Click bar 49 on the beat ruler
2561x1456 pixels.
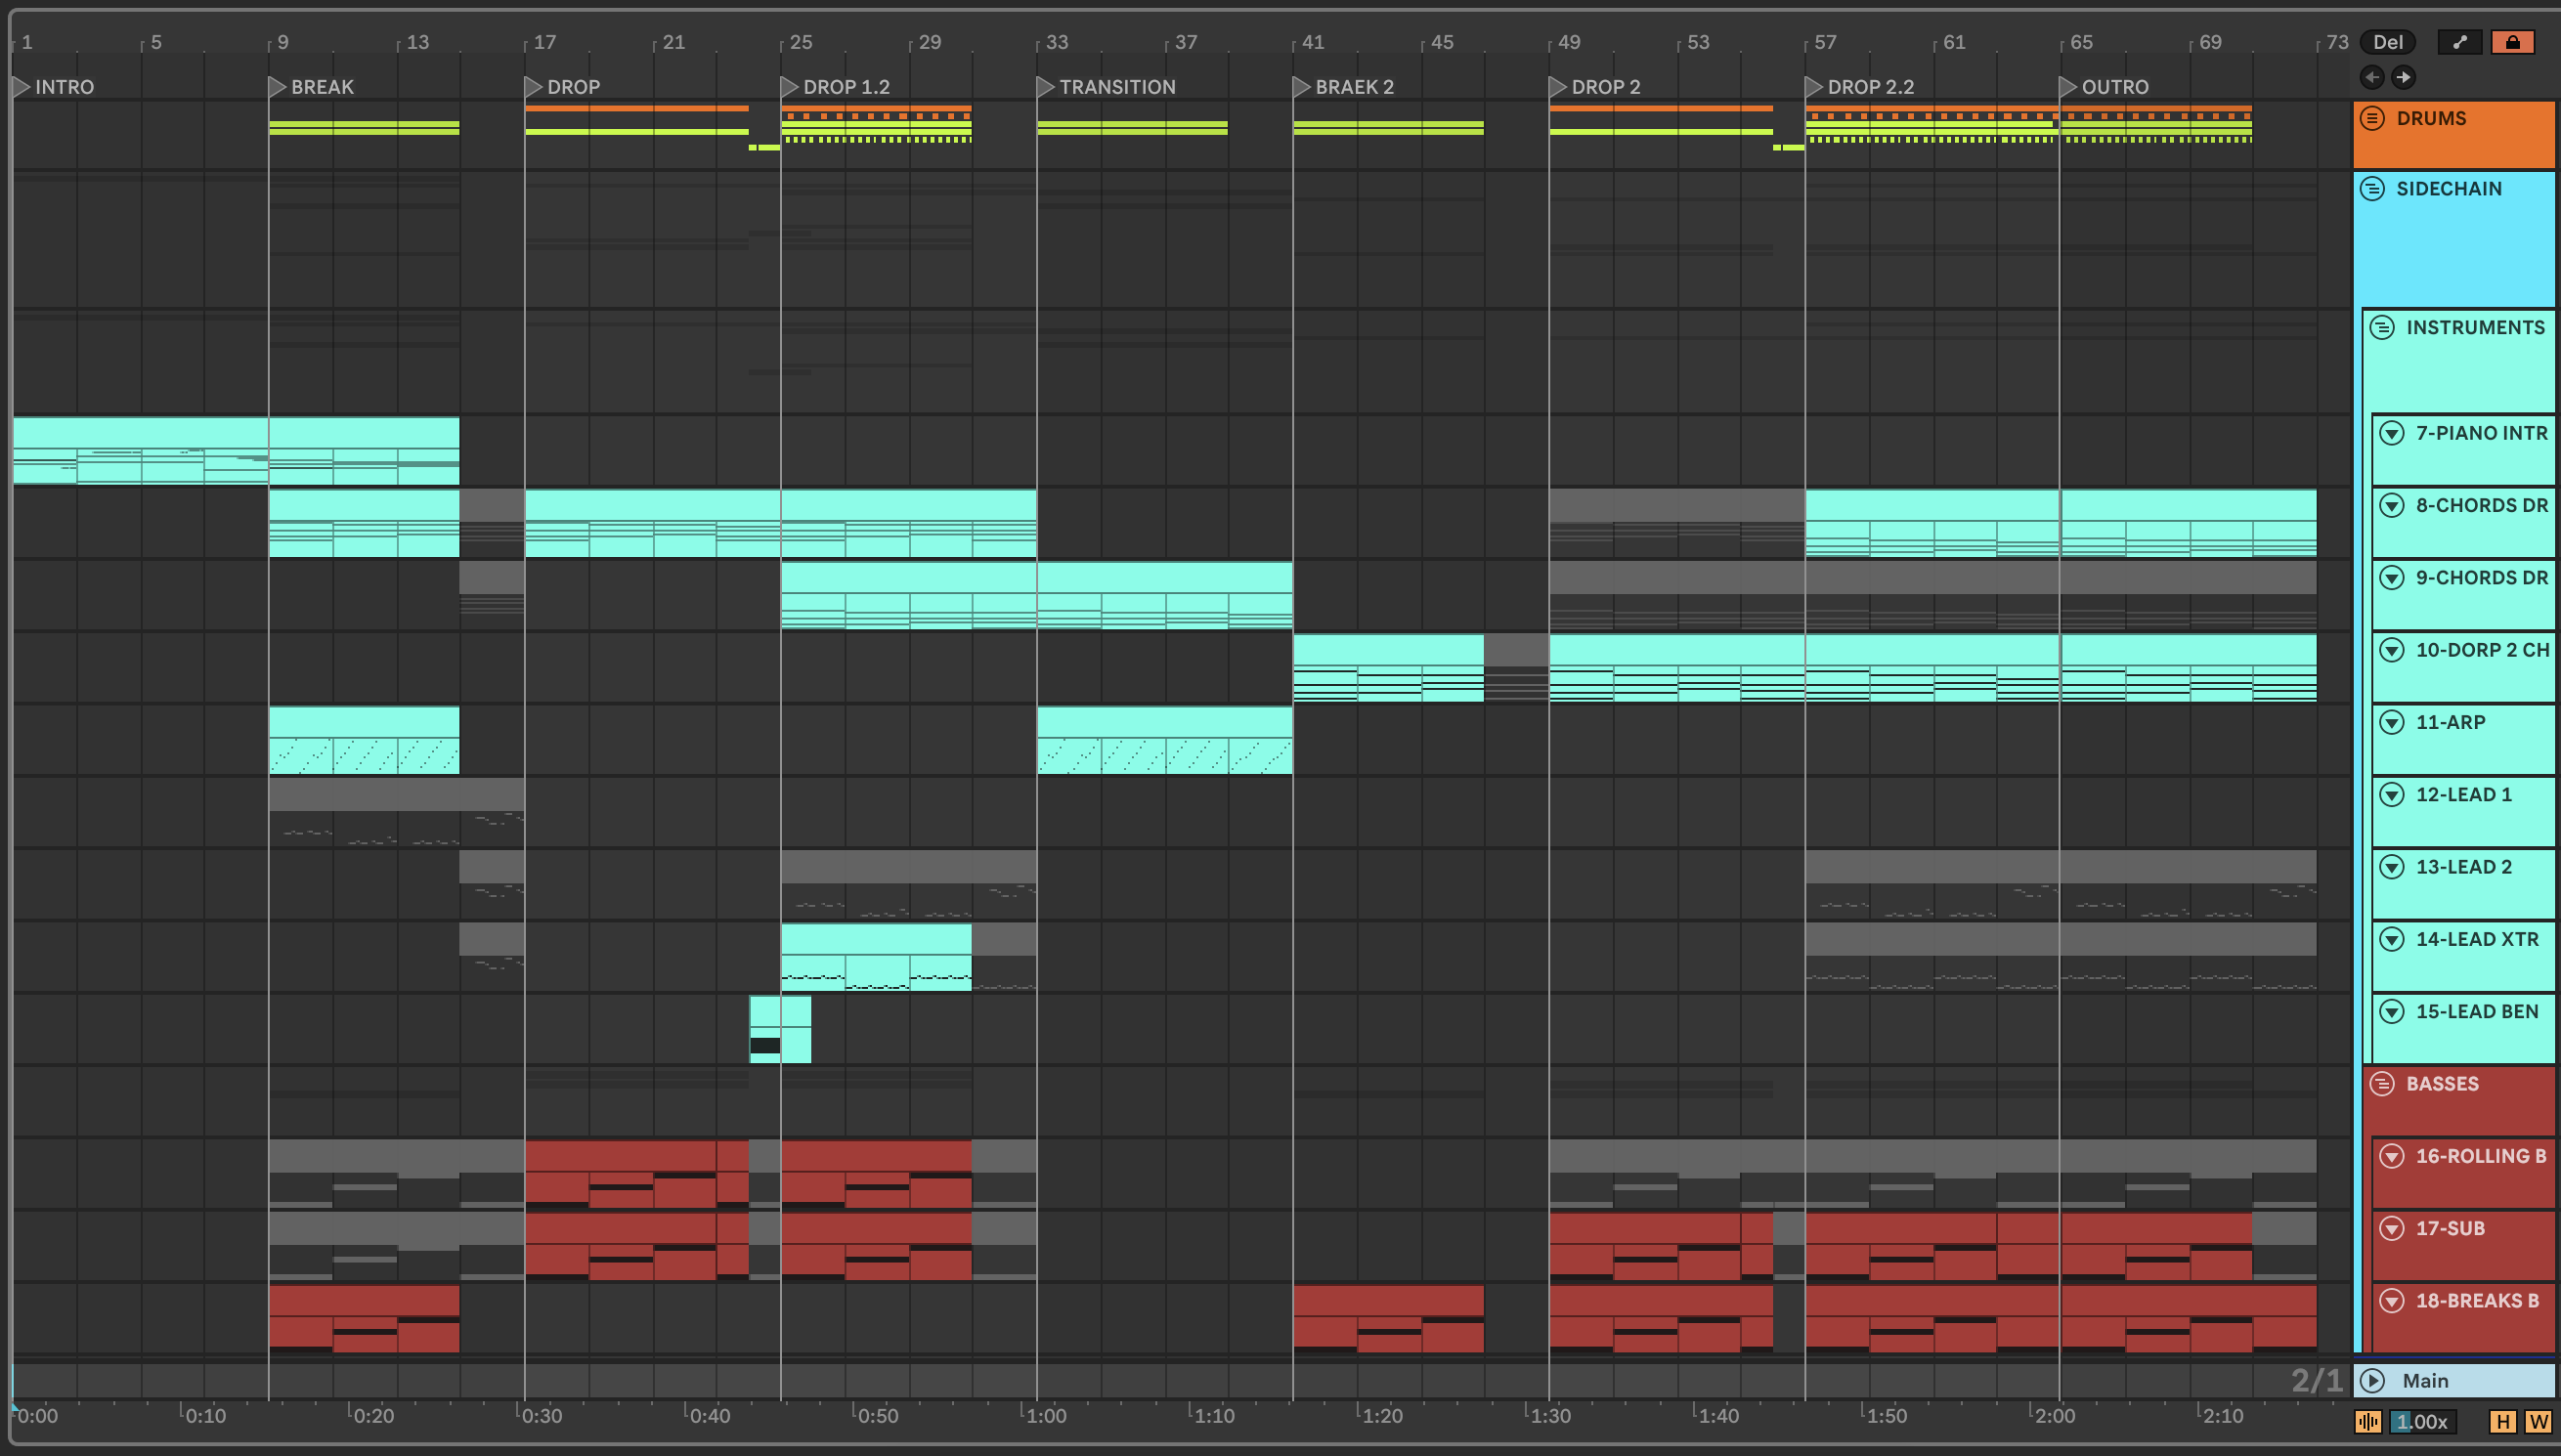pos(1569,42)
